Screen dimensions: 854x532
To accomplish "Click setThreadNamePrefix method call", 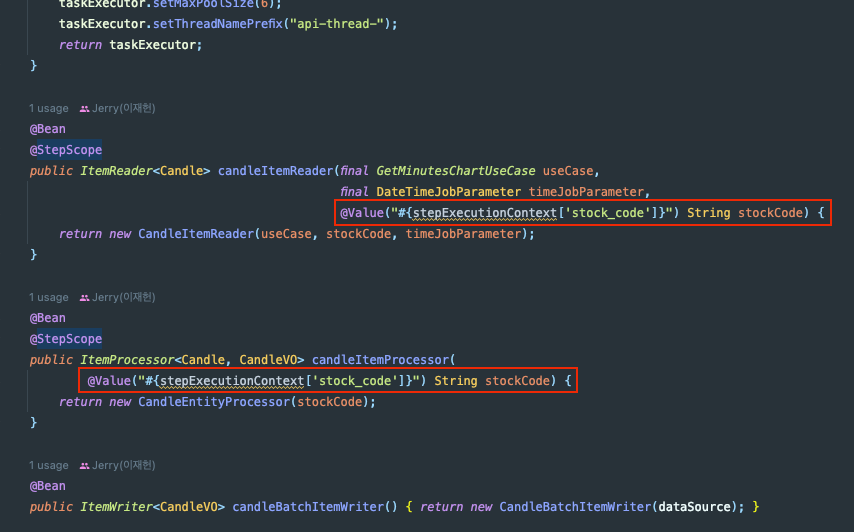I will pyautogui.click(x=218, y=24).
